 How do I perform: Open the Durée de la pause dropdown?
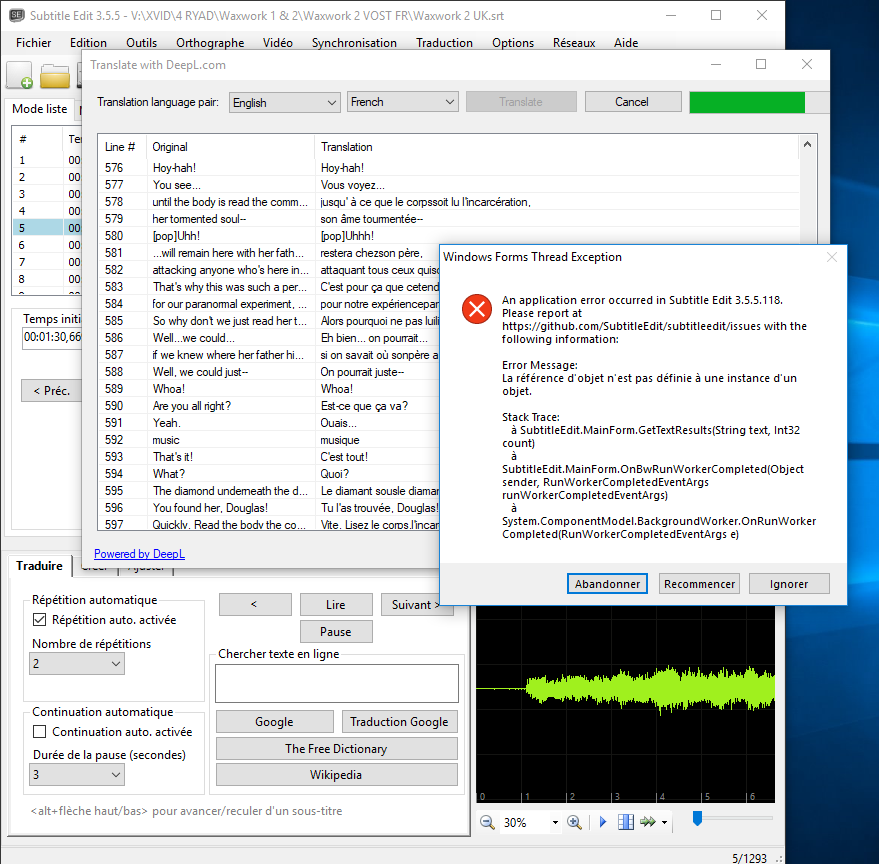[x=77, y=775]
